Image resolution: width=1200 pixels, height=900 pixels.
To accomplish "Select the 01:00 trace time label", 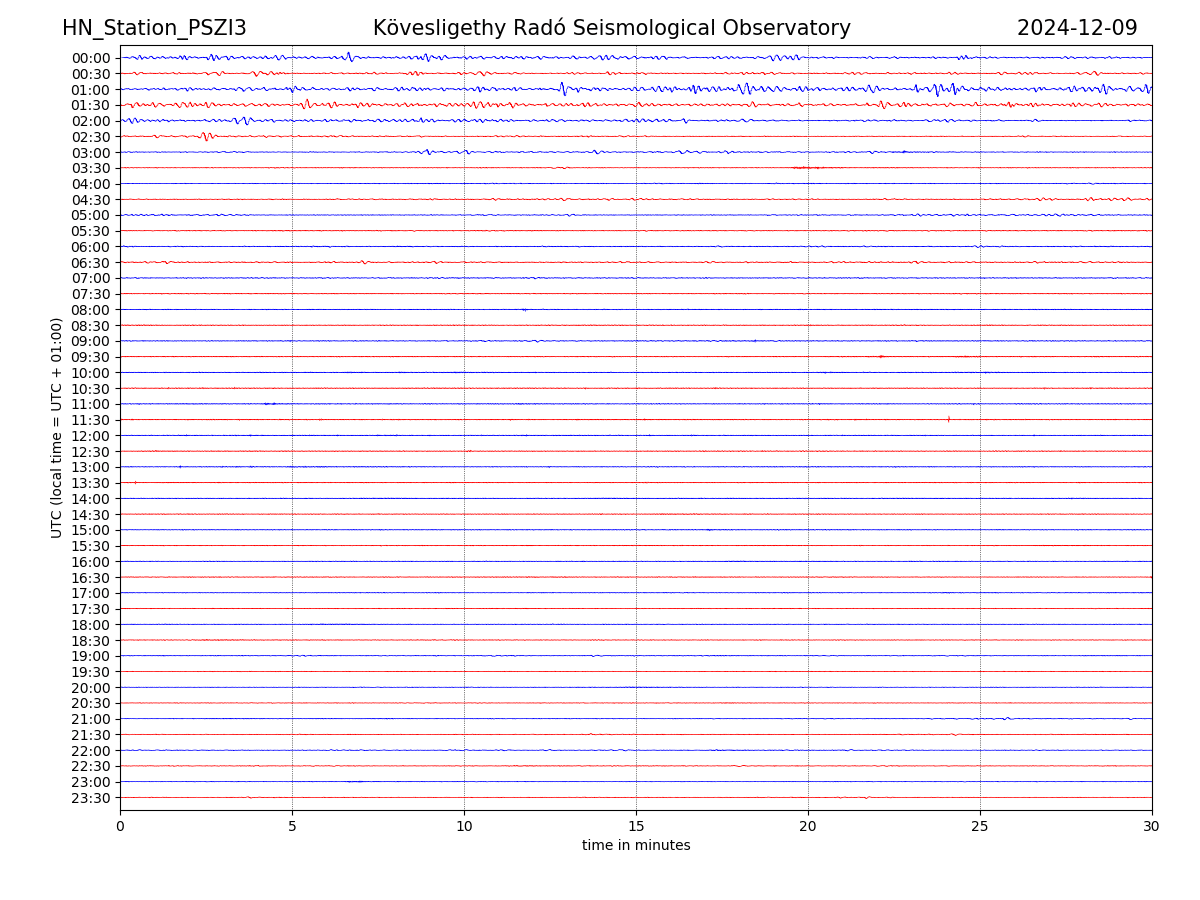I will click(x=91, y=90).
